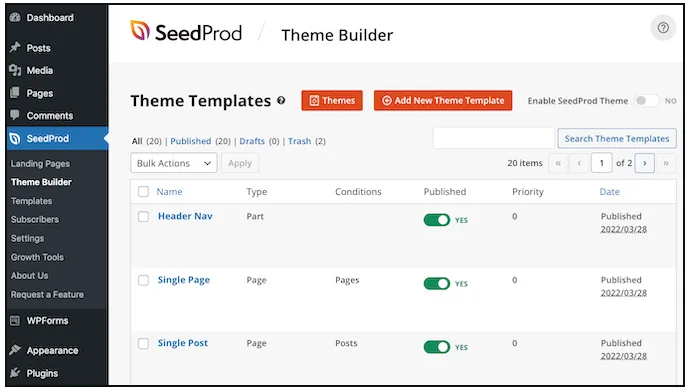
Task: Click the SeedProd leaf icon in sidebar
Action: tap(15, 139)
